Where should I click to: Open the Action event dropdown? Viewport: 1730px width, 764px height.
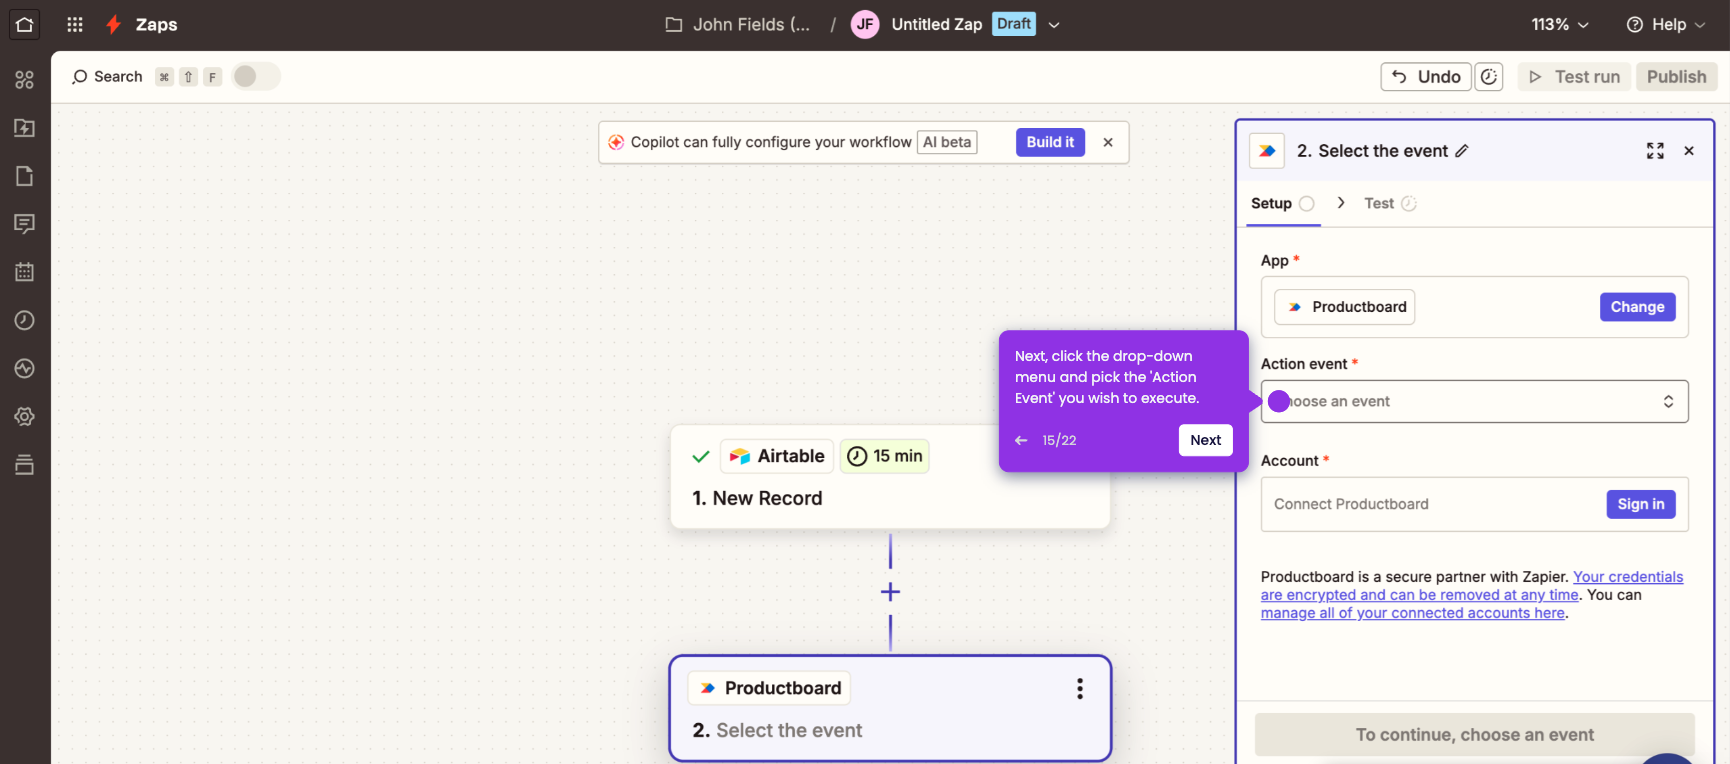pos(1474,401)
